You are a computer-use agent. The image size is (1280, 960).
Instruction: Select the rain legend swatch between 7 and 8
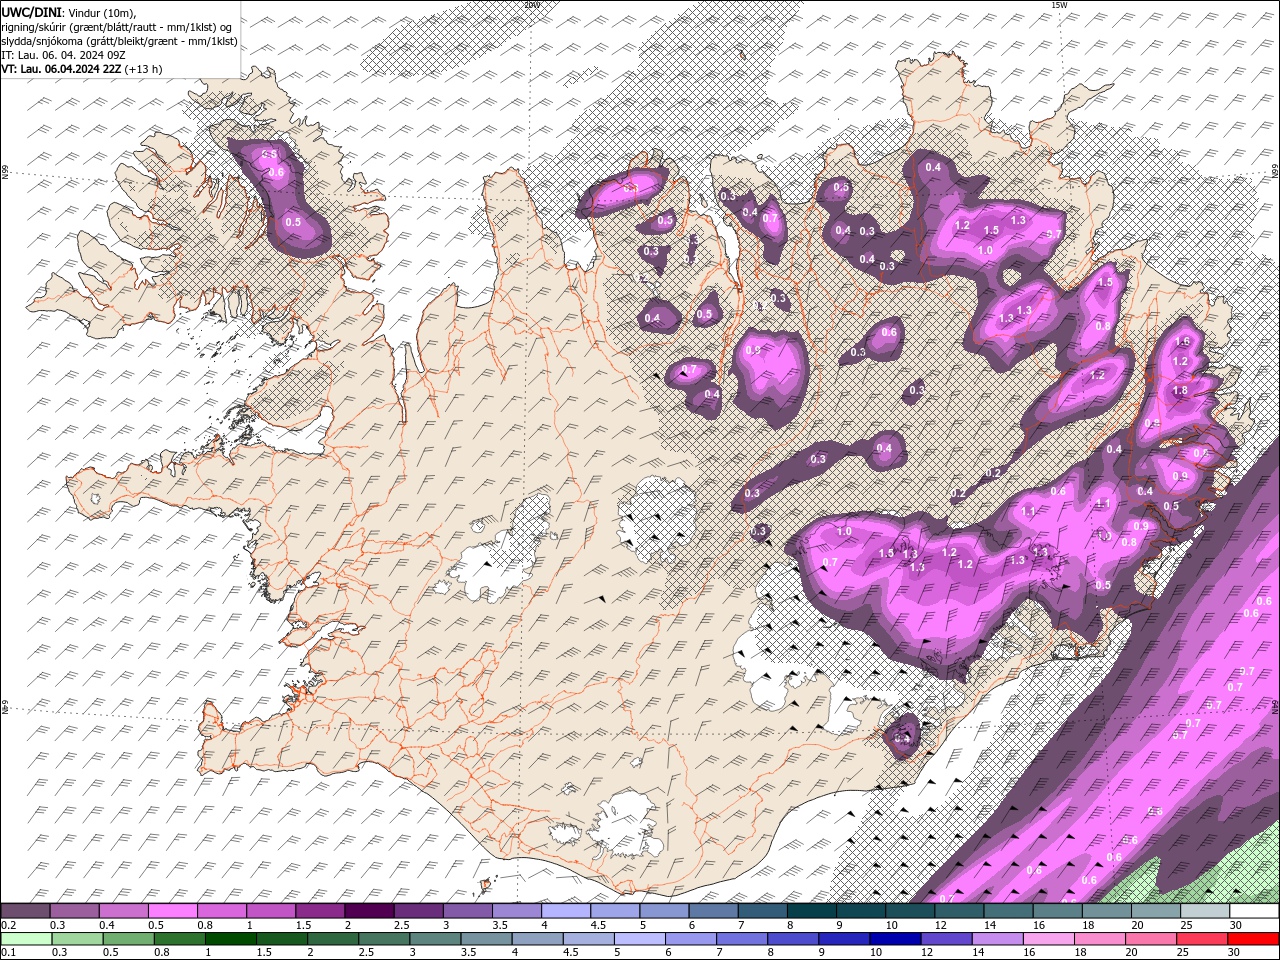[x=743, y=938]
